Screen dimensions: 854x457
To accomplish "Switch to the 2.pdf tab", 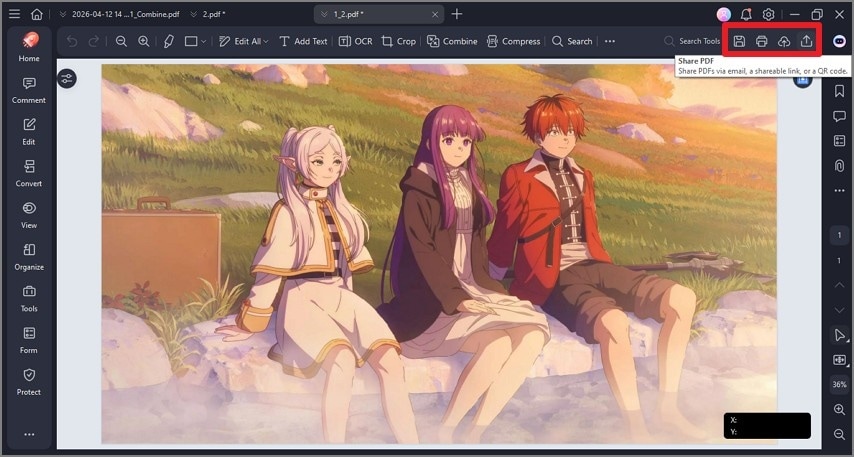I will pos(208,14).
